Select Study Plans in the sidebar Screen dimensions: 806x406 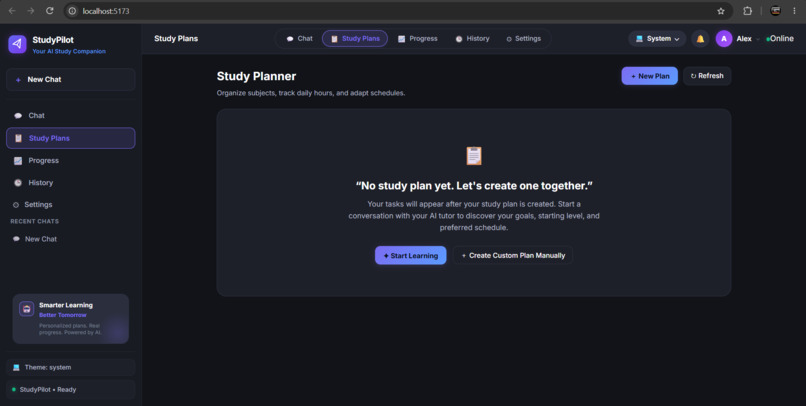71,138
